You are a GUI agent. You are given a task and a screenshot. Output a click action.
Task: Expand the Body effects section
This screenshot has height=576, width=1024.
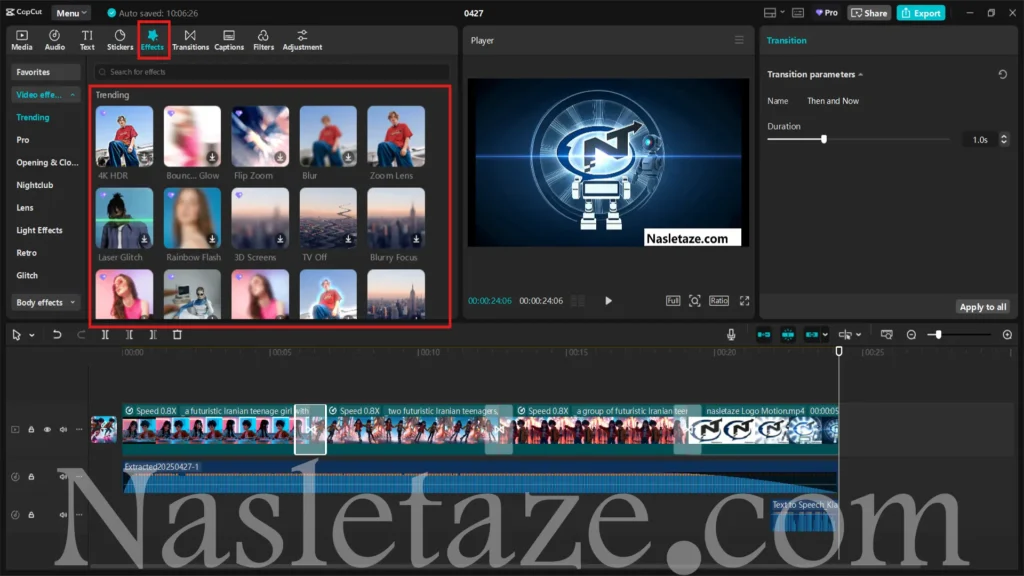point(45,302)
